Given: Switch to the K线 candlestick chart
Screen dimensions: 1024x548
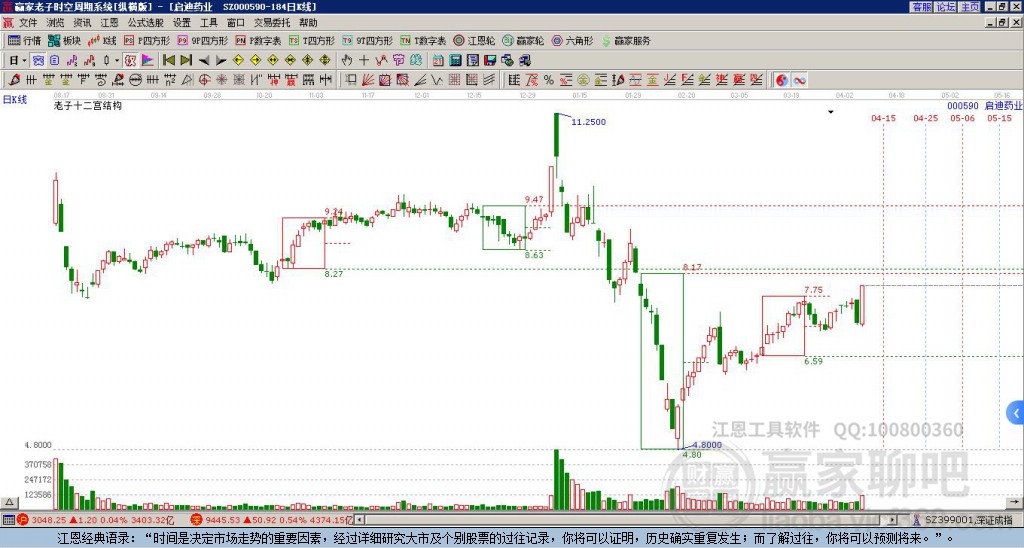Looking at the screenshot, I should 102,40.
